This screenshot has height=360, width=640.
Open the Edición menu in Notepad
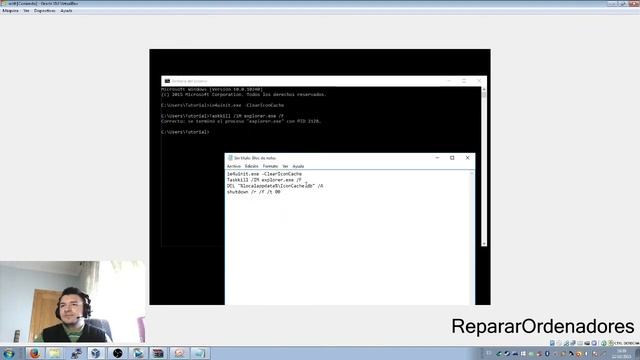[251, 166]
